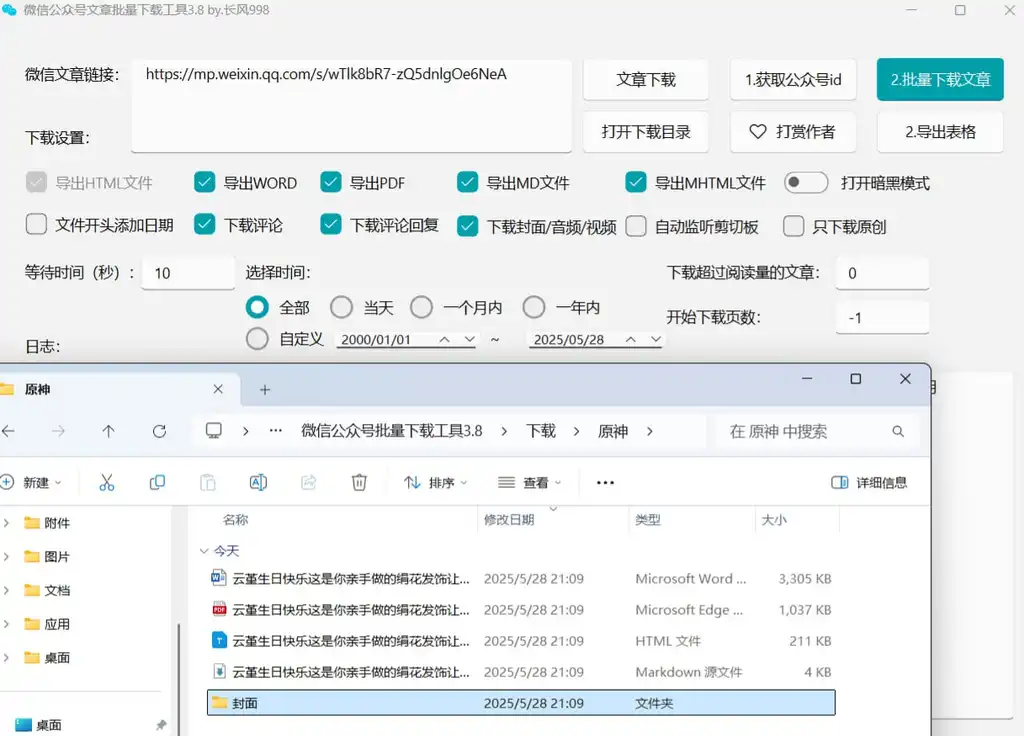Click the pin icon next to 桌面 quick access
This screenshot has width=1024, height=736.
pos(161,725)
